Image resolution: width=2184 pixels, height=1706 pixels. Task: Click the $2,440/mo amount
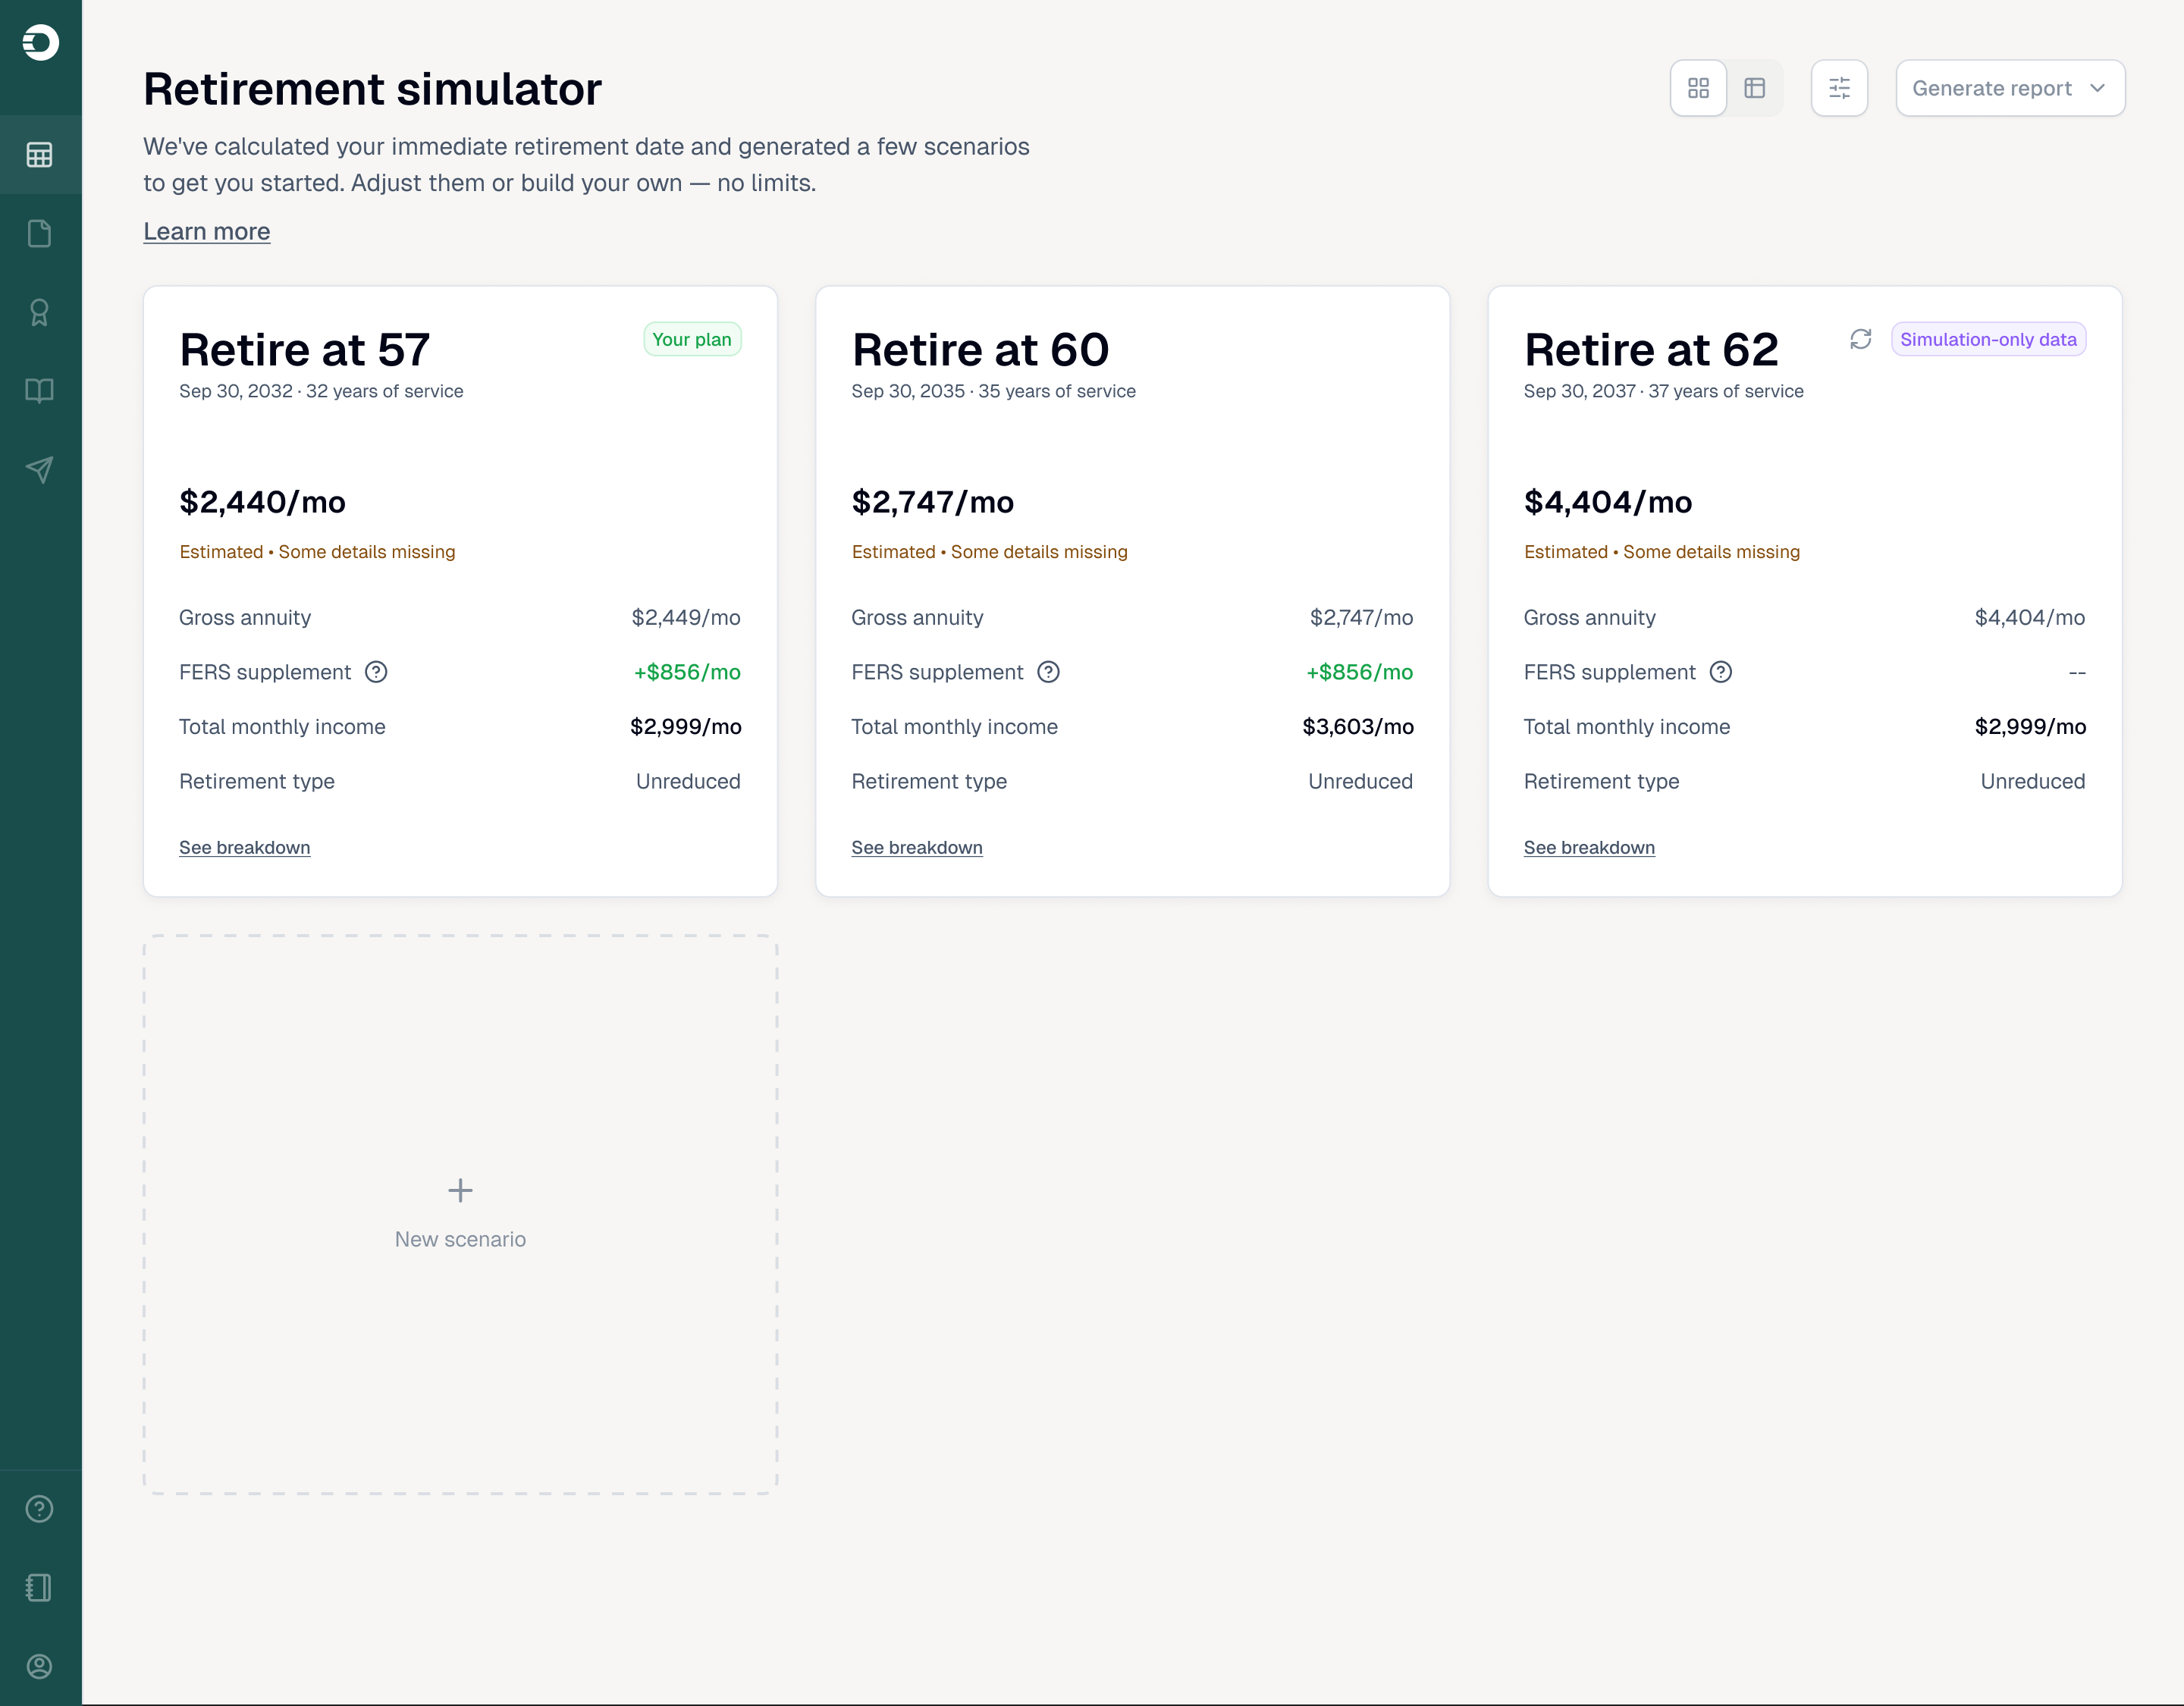(262, 501)
